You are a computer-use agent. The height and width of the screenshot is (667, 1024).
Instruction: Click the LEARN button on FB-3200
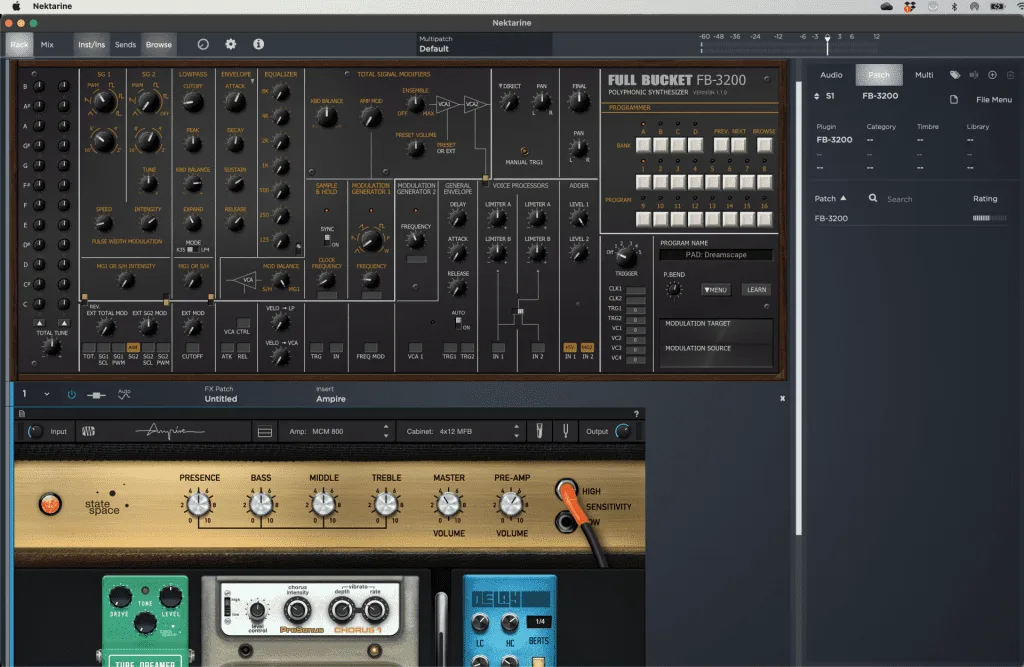coord(756,289)
